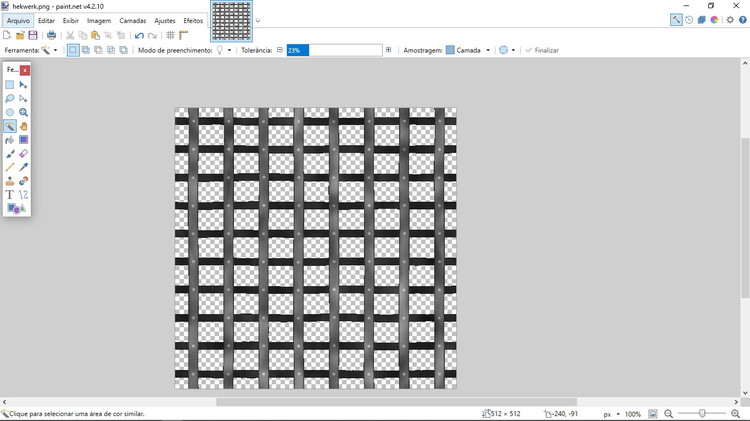The height and width of the screenshot is (421, 750).
Task: Select the Line/Curve tool
Action: [x=23, y=195]
